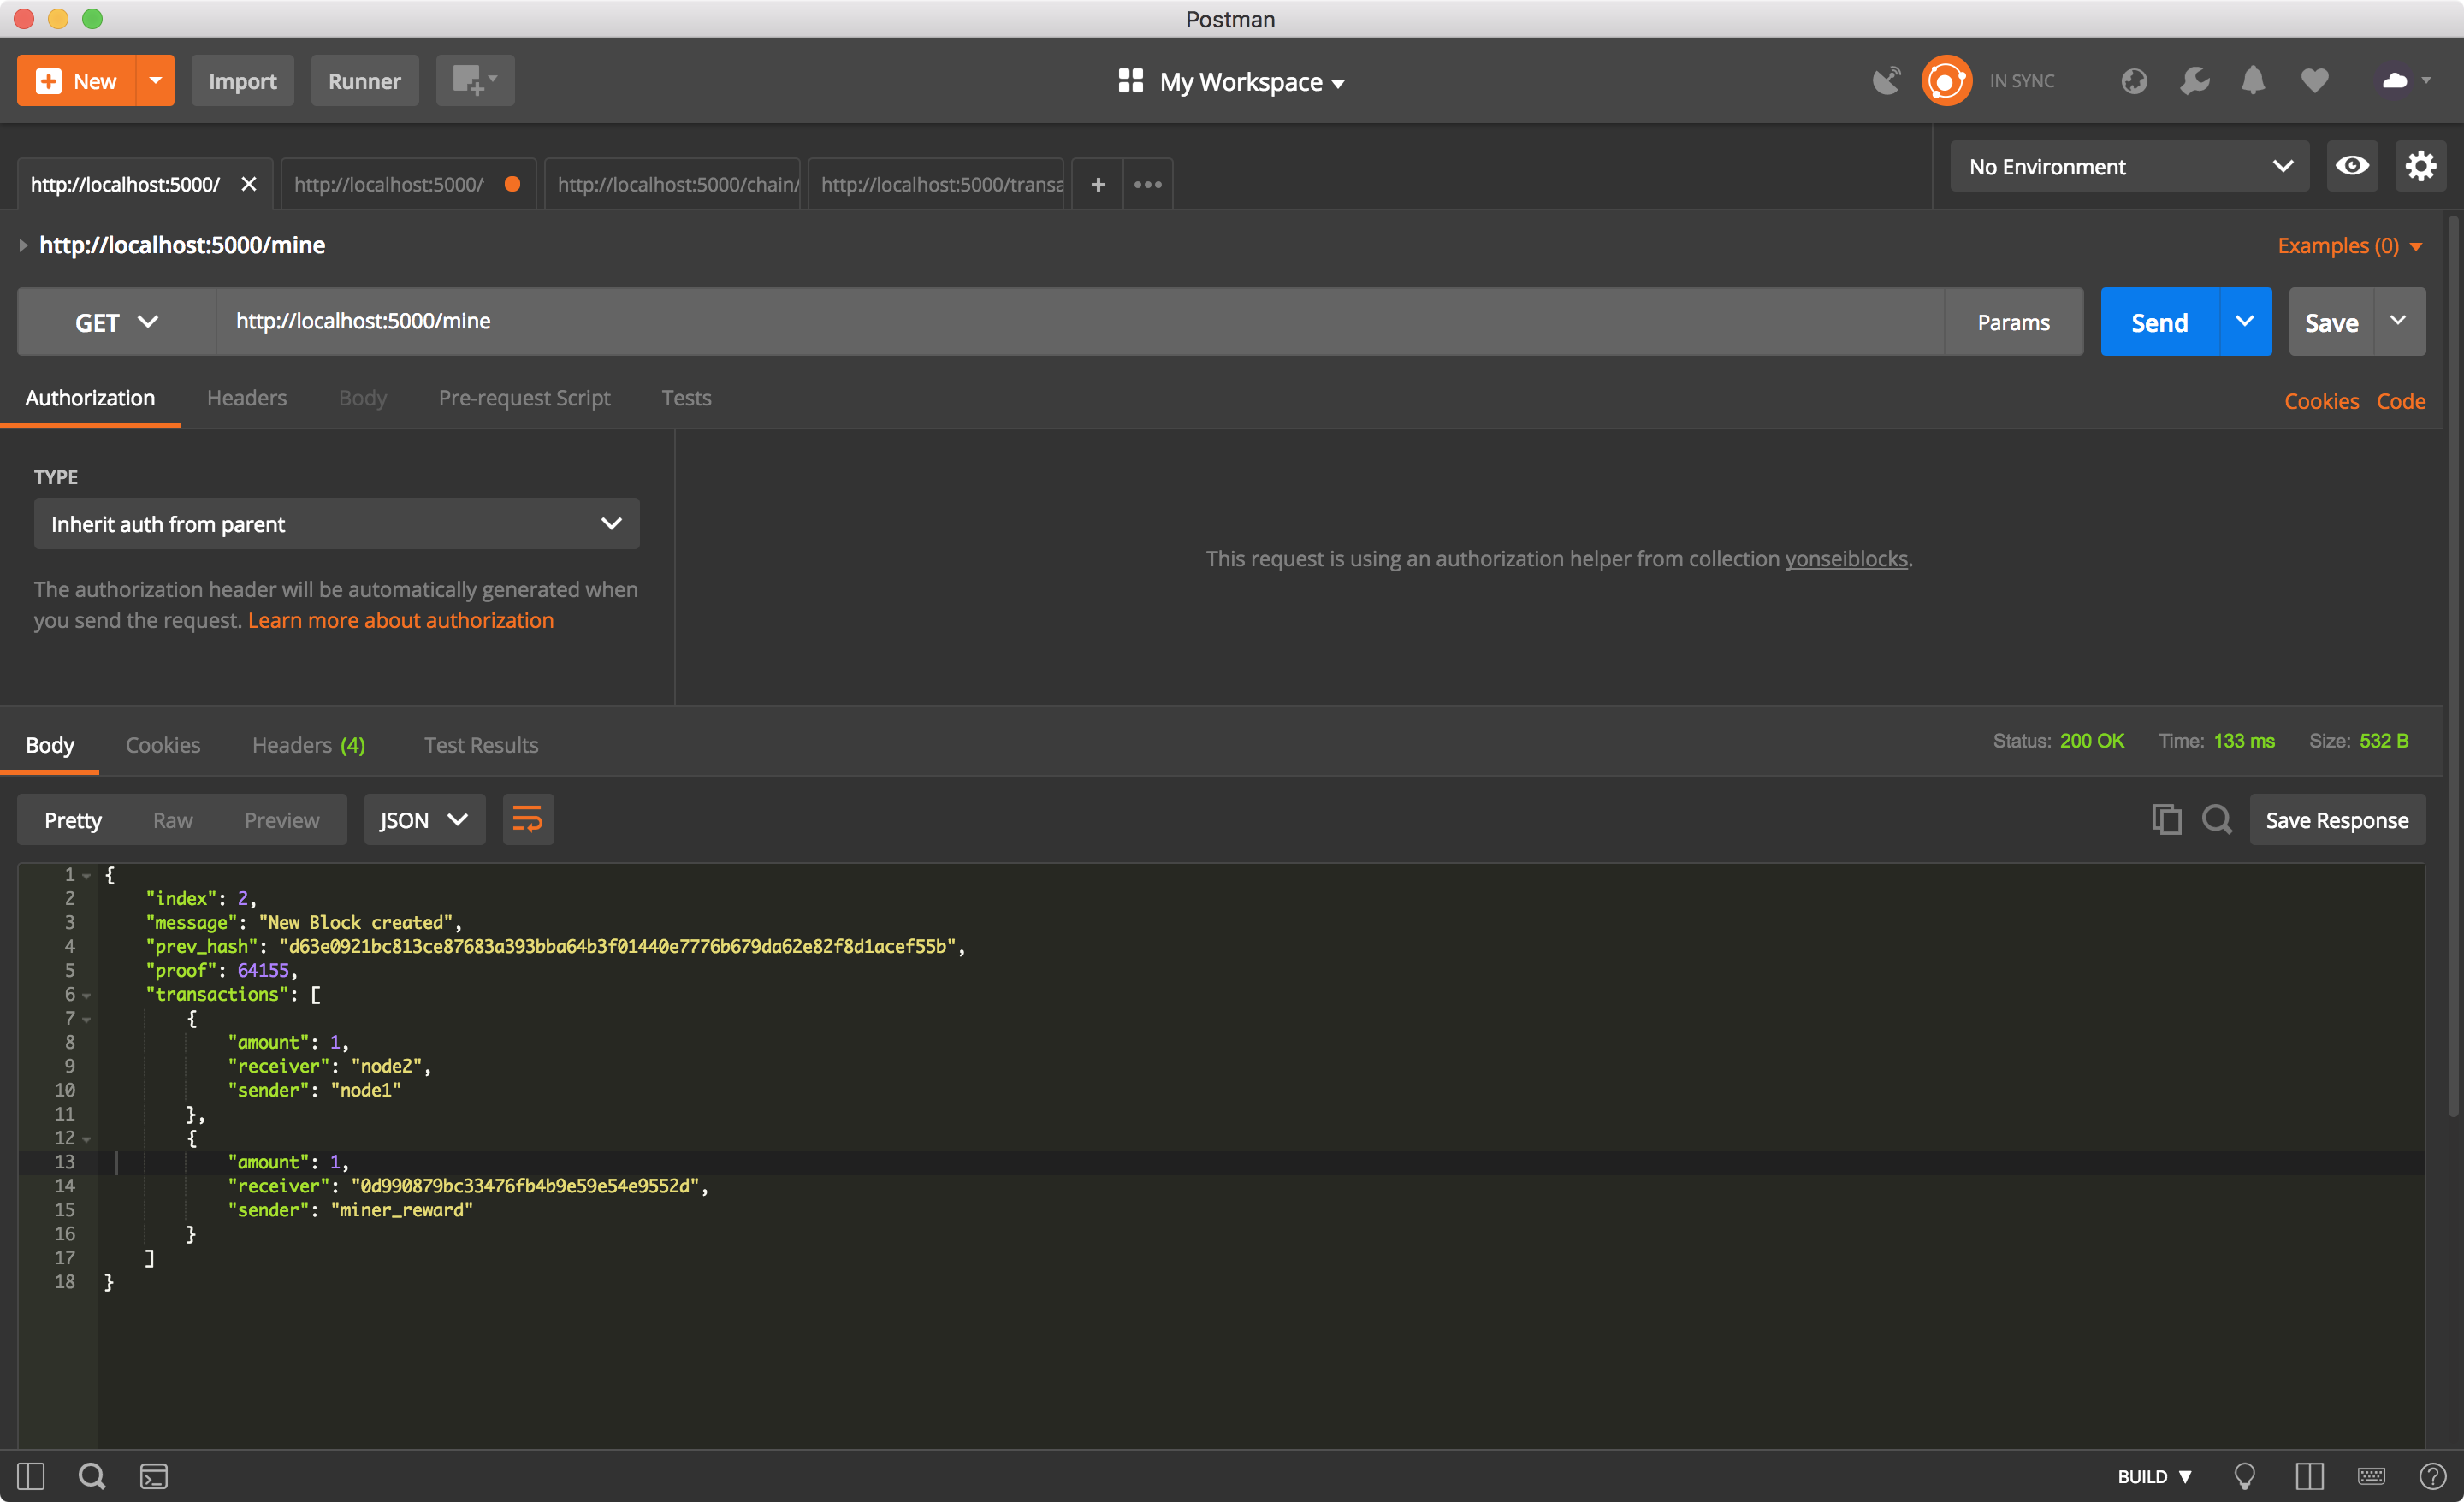Screen dimensions: 2464x1502
Task: Click the vertical scrollbar on right
Action: tap(2454, 665)
